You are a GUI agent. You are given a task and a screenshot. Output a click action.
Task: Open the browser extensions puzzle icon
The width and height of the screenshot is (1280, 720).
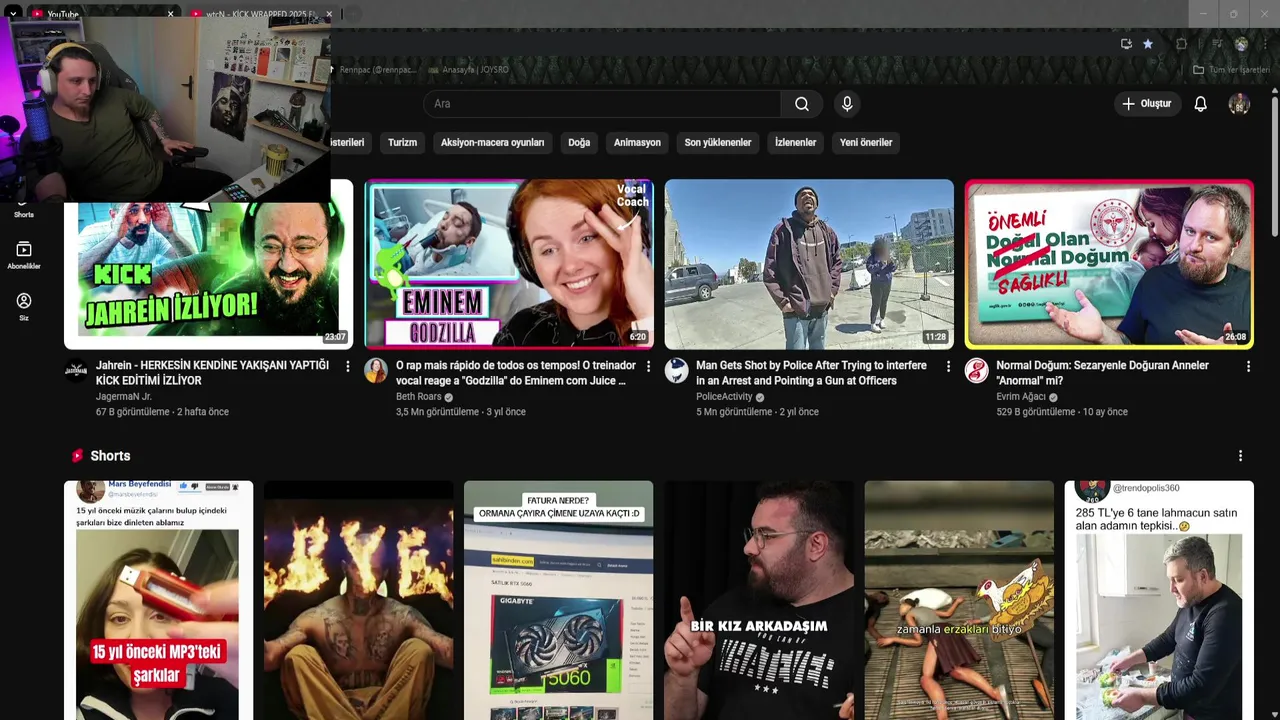pyautogui.click(x=1181, y=44)
